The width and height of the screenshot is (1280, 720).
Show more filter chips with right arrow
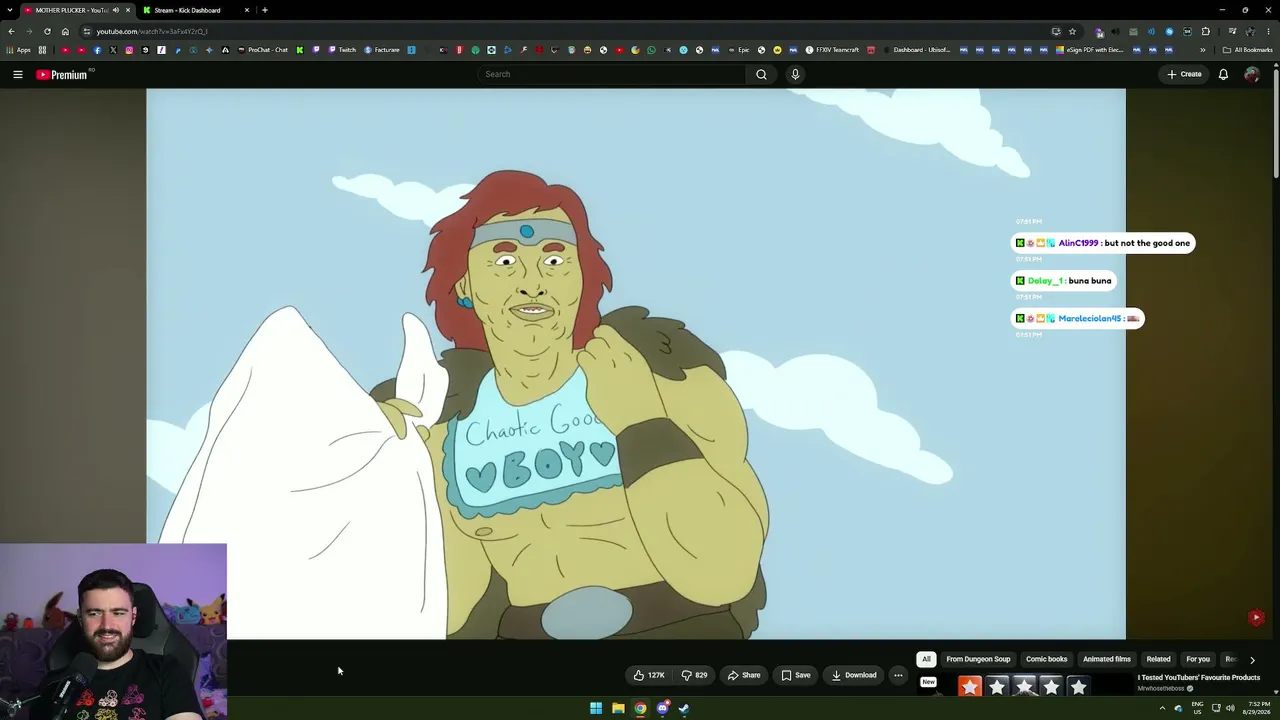tap(1252, 660)
